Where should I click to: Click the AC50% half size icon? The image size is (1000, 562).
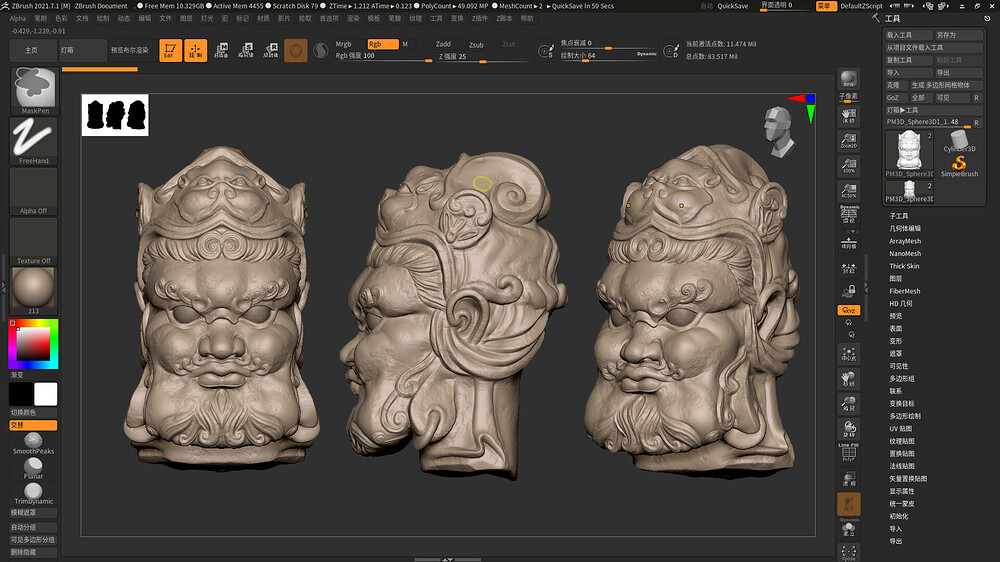849,190
